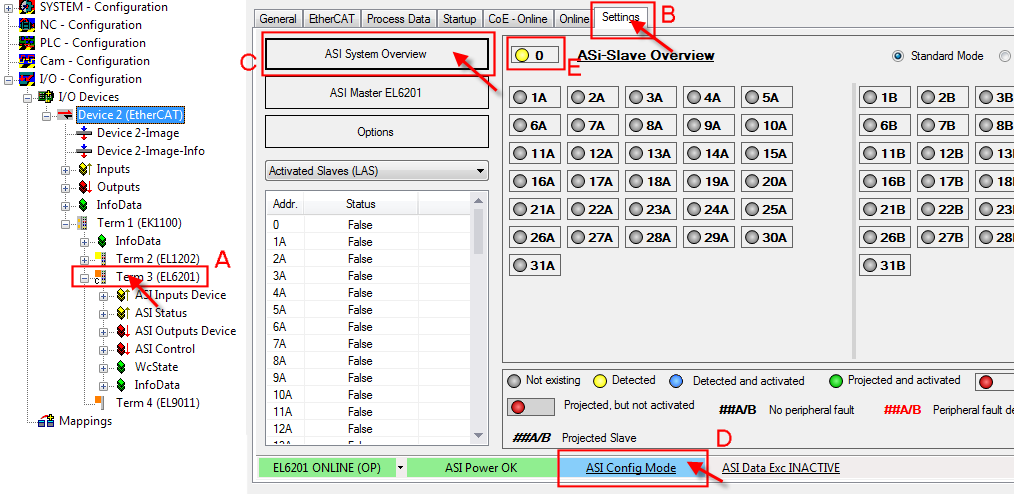Click the yellow Inputs icon under Device 2
The image size is (1014, 494).
tap(85, 169)
